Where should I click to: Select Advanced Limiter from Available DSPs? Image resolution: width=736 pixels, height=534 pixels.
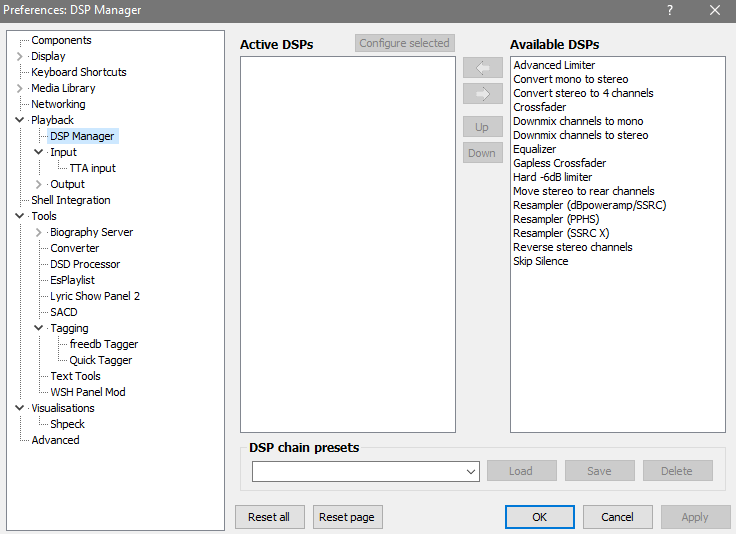(x=554, y=65)
